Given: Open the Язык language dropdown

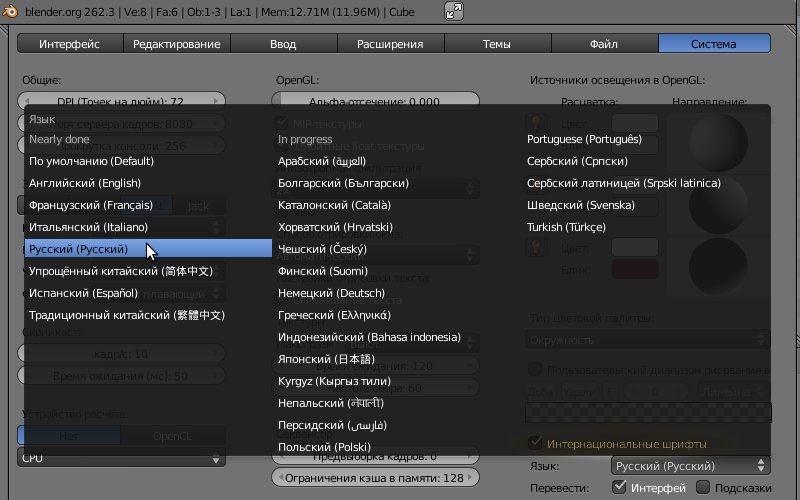Looking at the screenshot, I should point(690,466).
